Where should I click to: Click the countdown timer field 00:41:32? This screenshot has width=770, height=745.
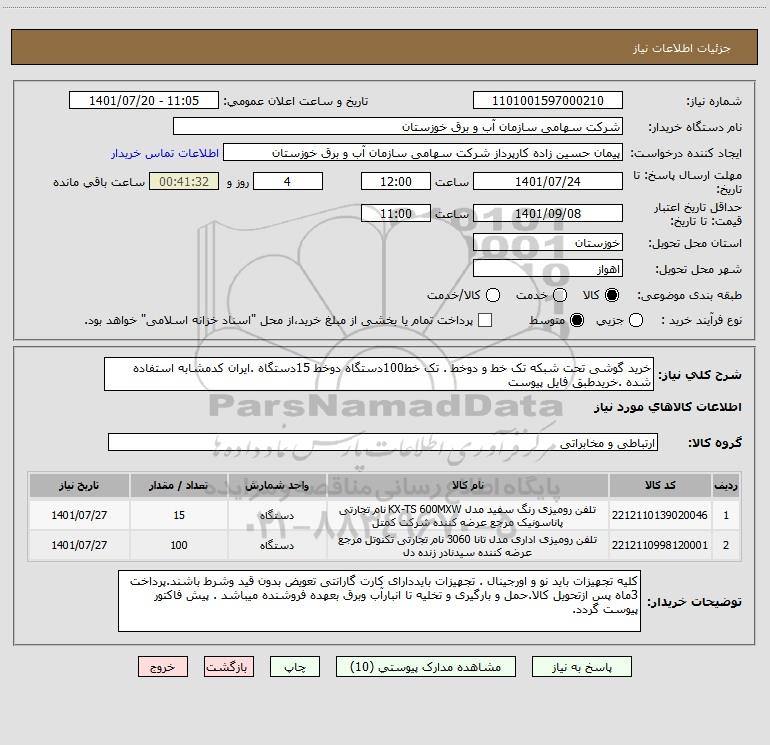pyautogui.click(x=184, y=181)
